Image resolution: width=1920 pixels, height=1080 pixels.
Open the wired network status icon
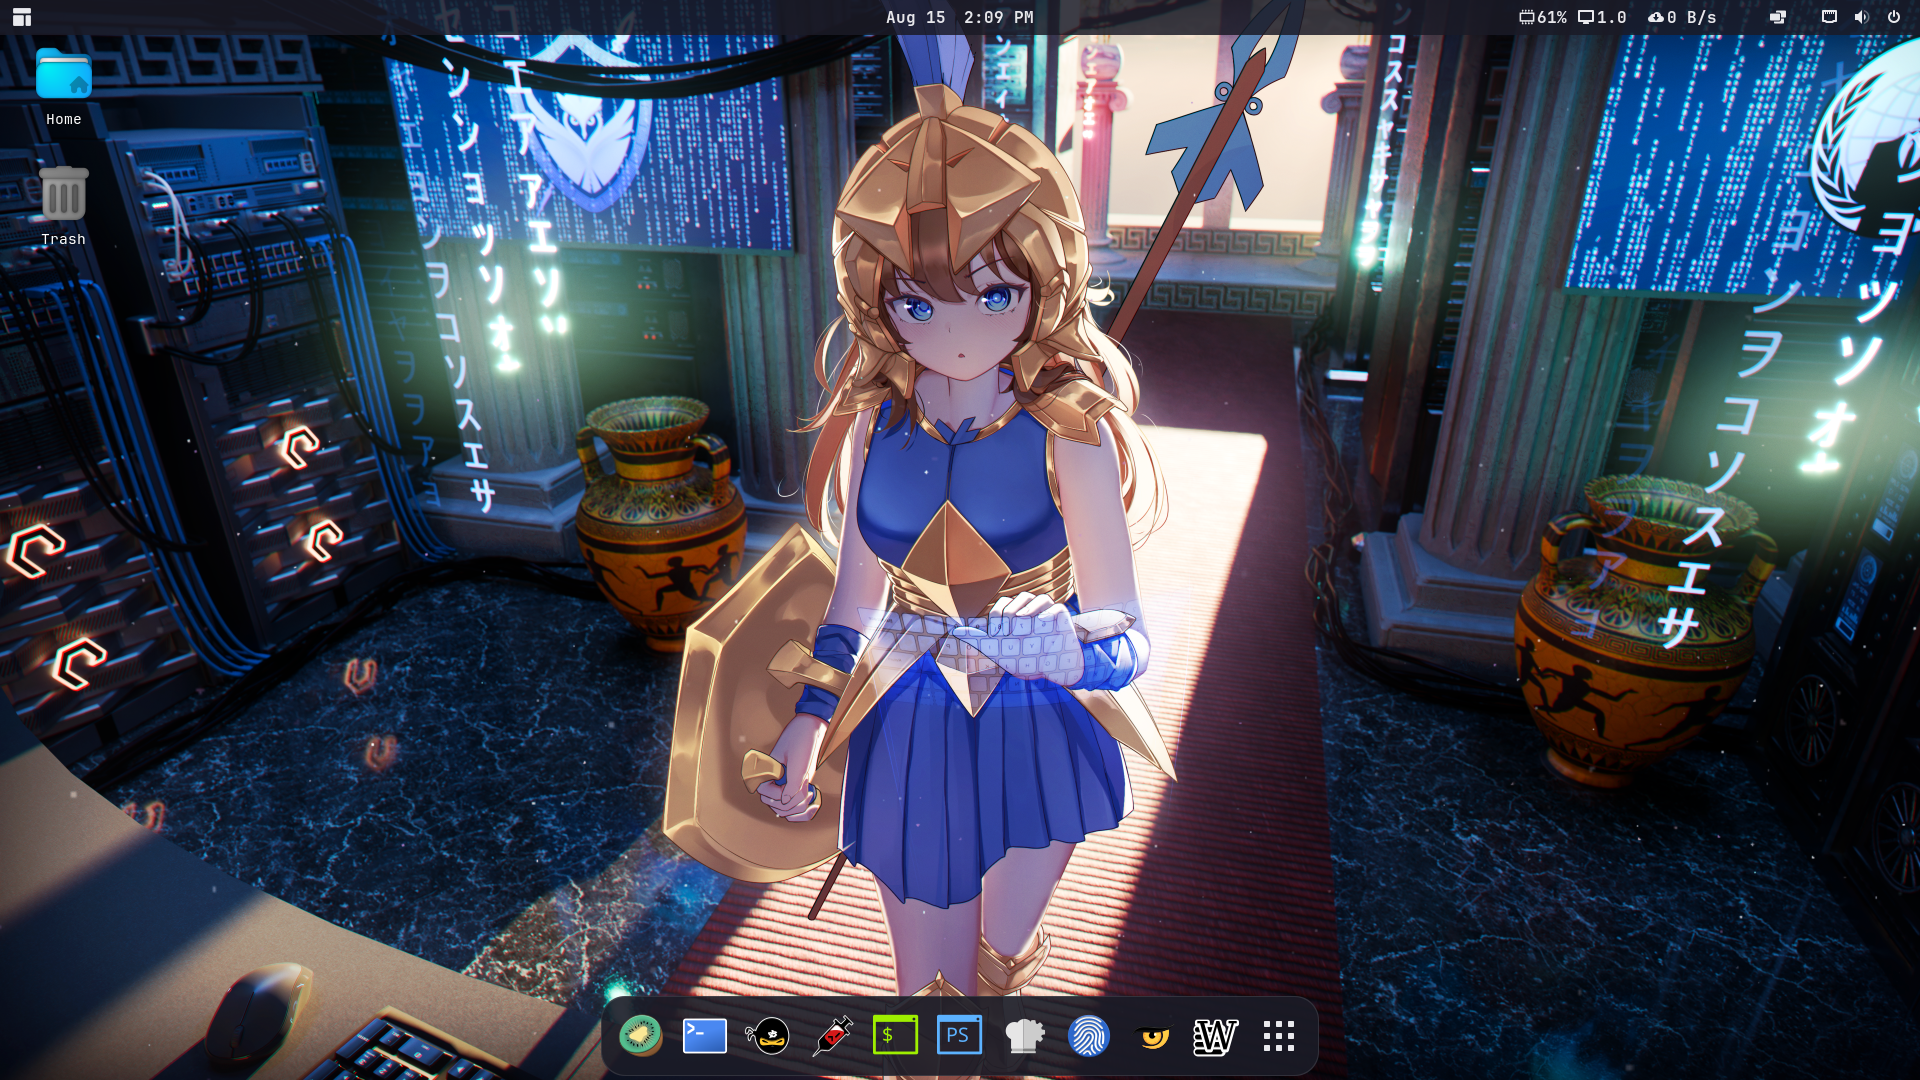tap(1829, 17)
